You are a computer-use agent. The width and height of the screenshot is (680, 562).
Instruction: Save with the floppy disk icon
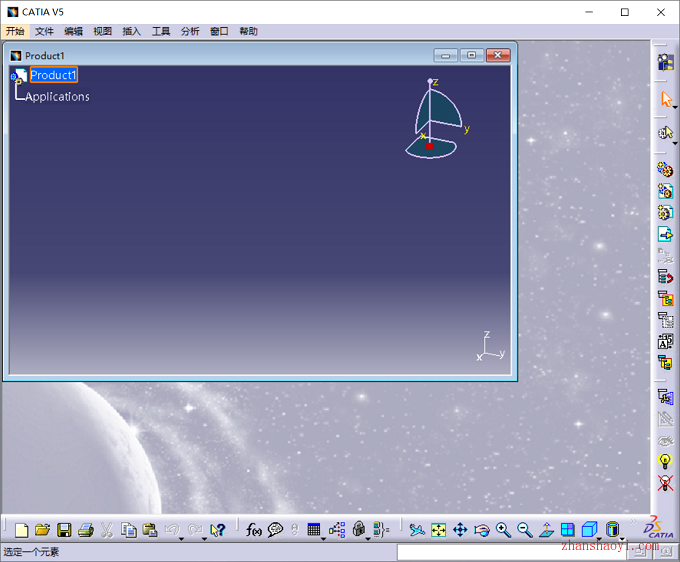[x=64, y=530]
